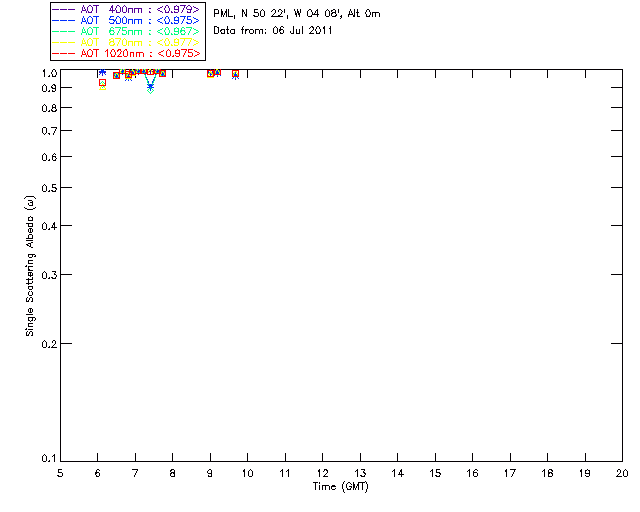This screenshot has height=512, width=640.
Task: Click the 'Data from: 06 Jul 2011' label
Action: pos(273,31)
